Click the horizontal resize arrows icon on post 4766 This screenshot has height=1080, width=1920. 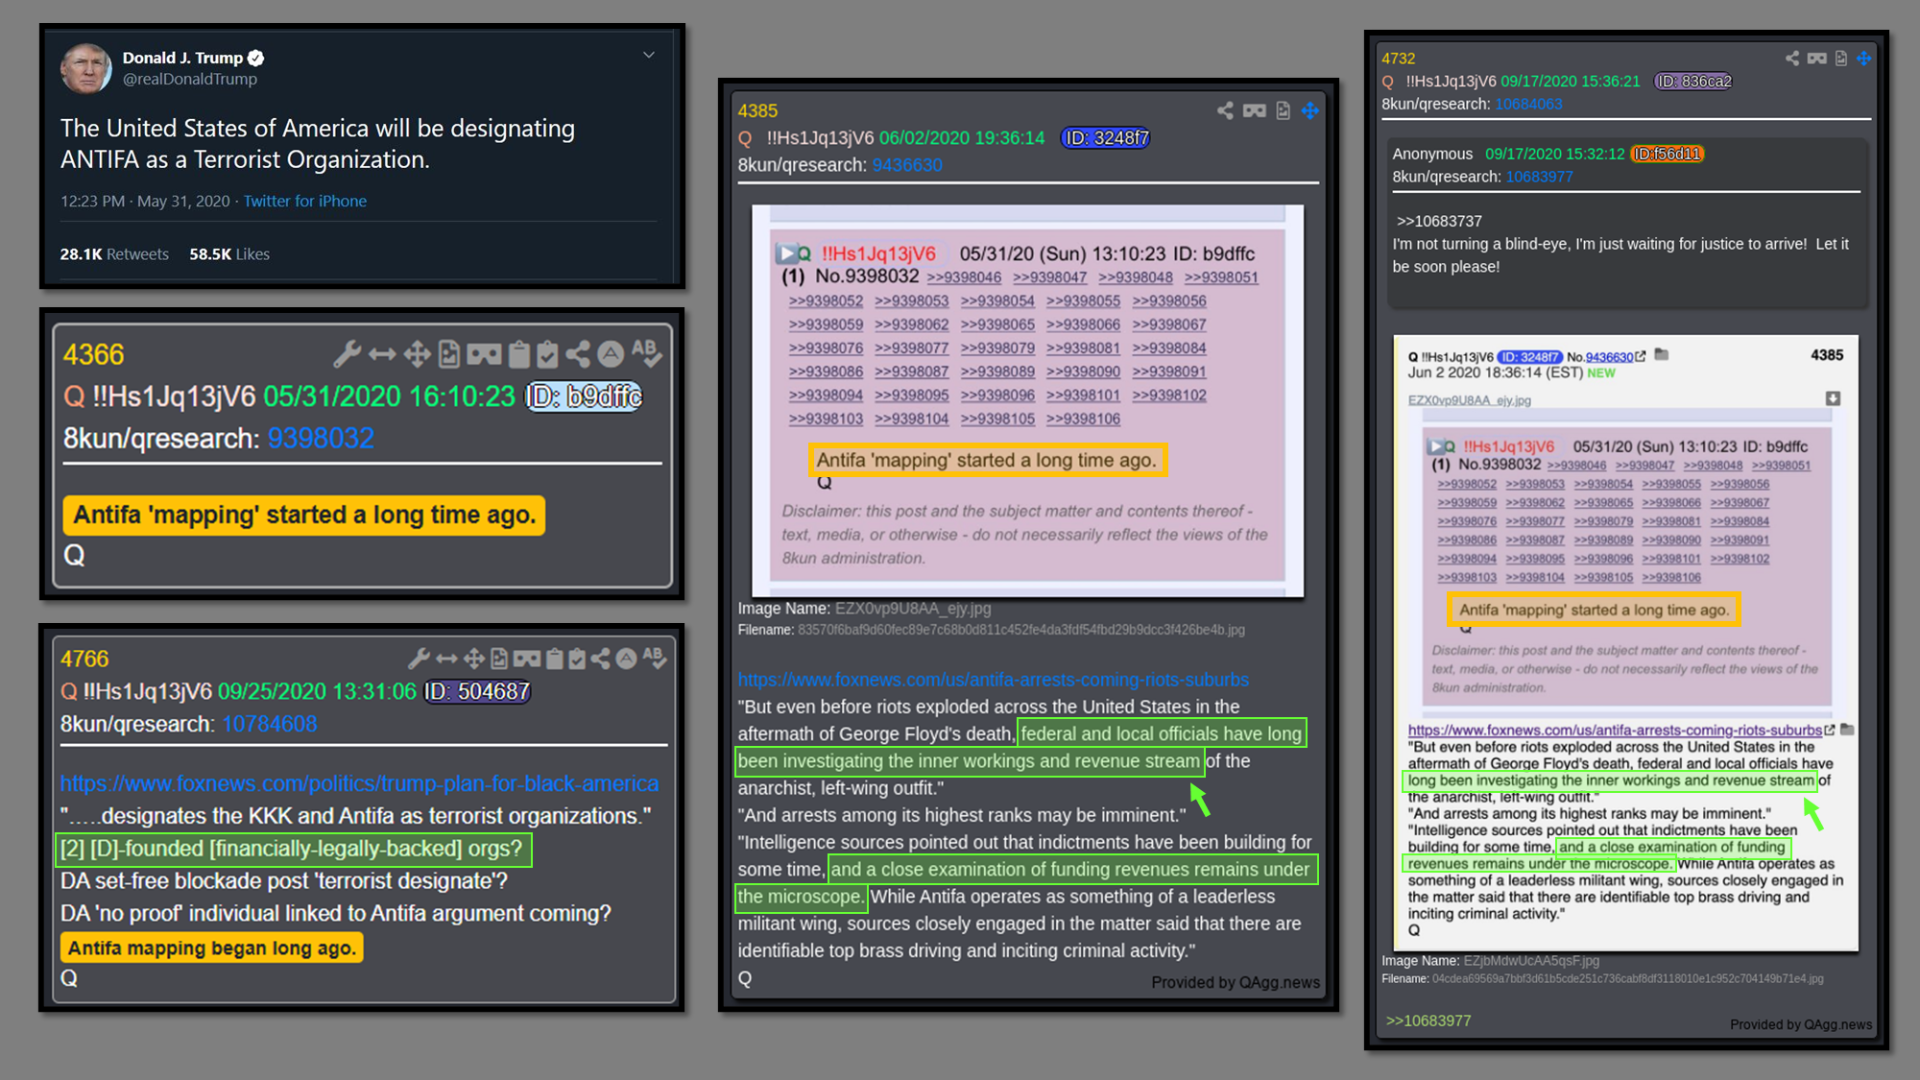(446, 658)
